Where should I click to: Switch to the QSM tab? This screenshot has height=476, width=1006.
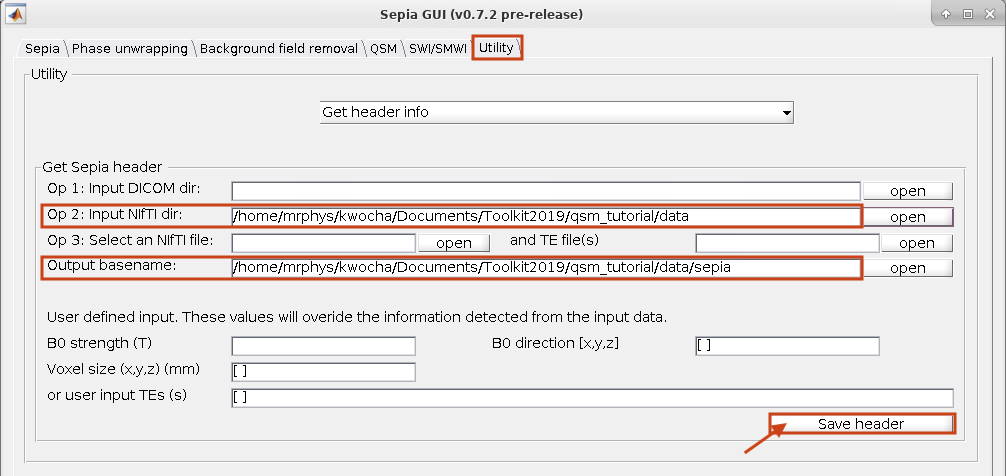click(383, 48)
